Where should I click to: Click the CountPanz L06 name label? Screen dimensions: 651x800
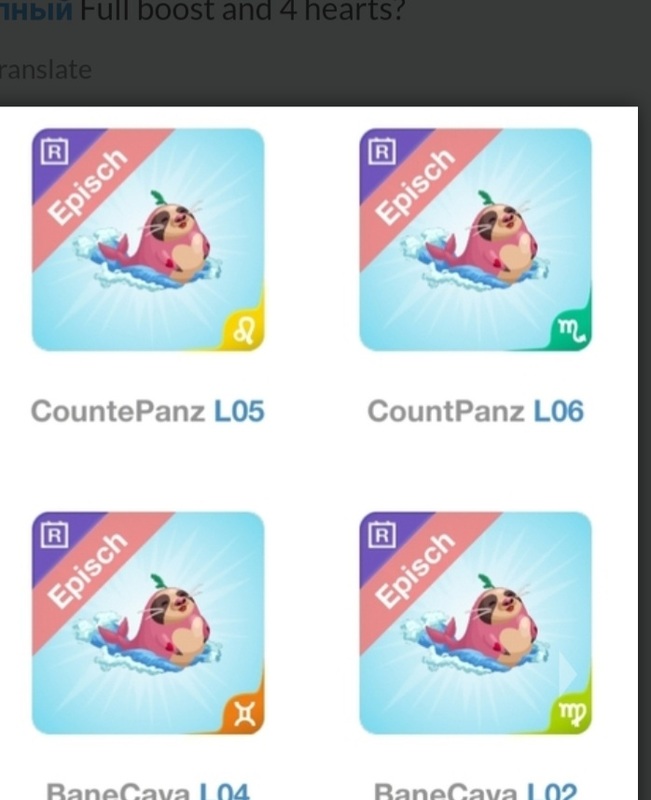tap(475, 411)
